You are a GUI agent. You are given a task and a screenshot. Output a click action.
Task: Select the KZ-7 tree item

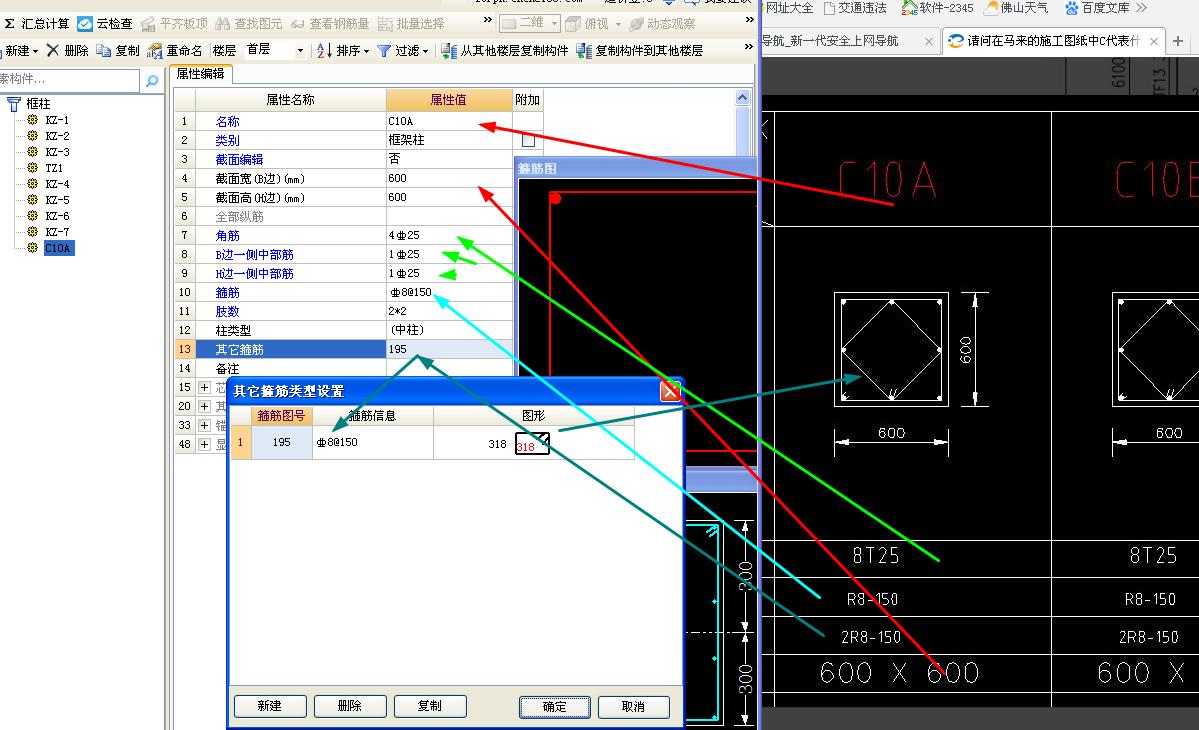tap(57, 232)
